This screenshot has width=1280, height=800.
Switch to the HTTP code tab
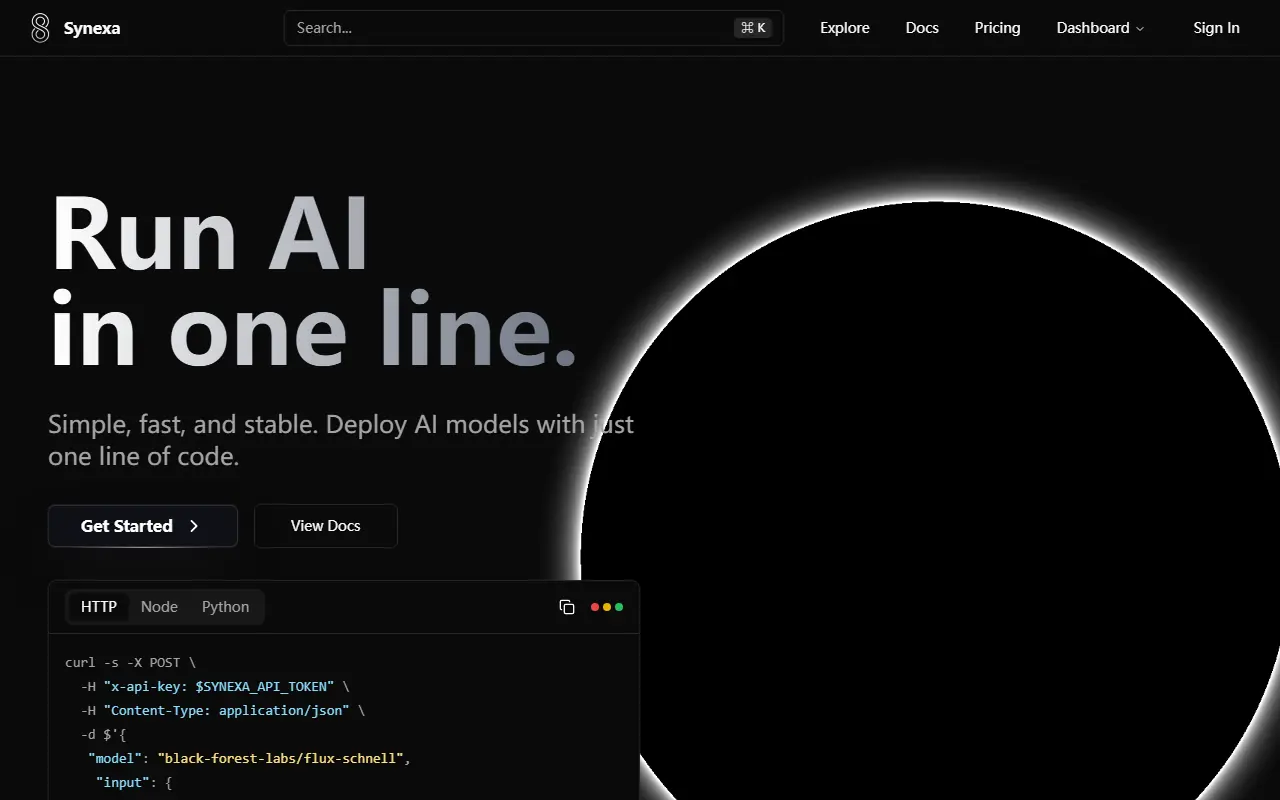click(x=99, y=607)
